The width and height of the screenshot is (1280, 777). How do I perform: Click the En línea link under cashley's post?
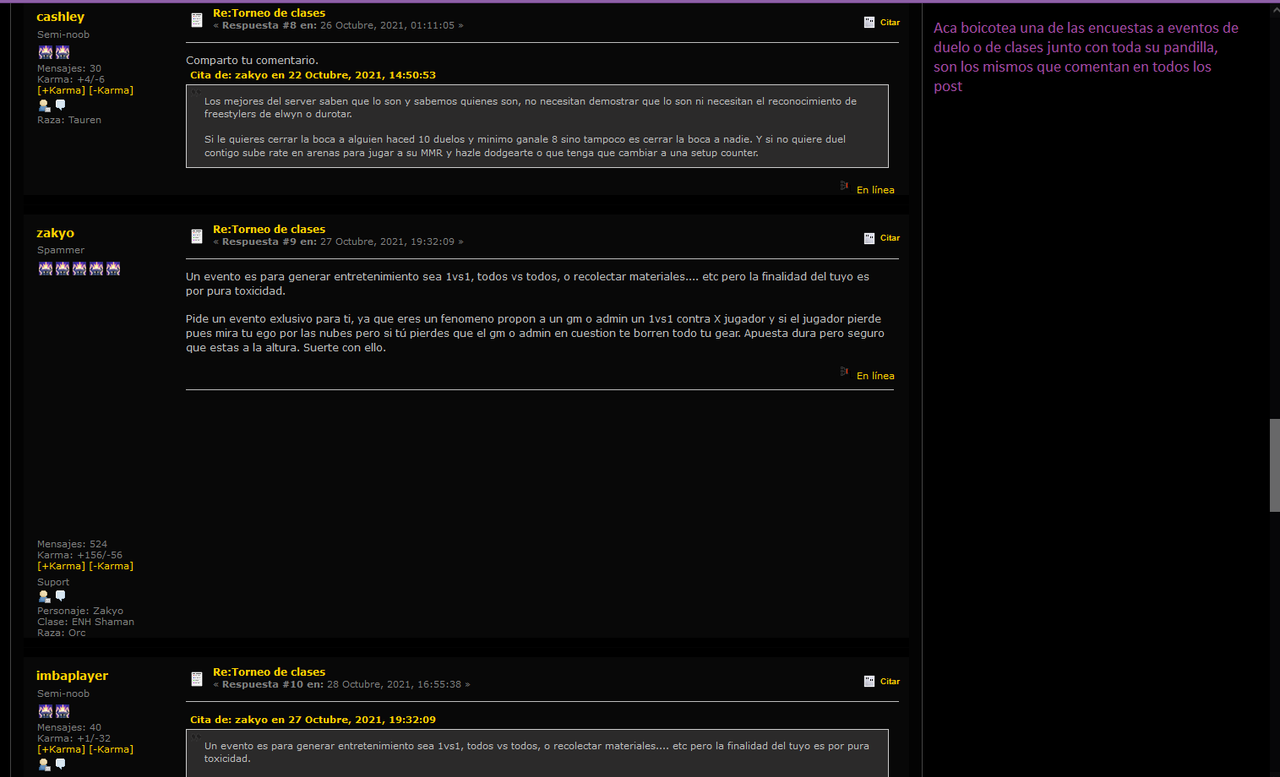coord(875,190)
